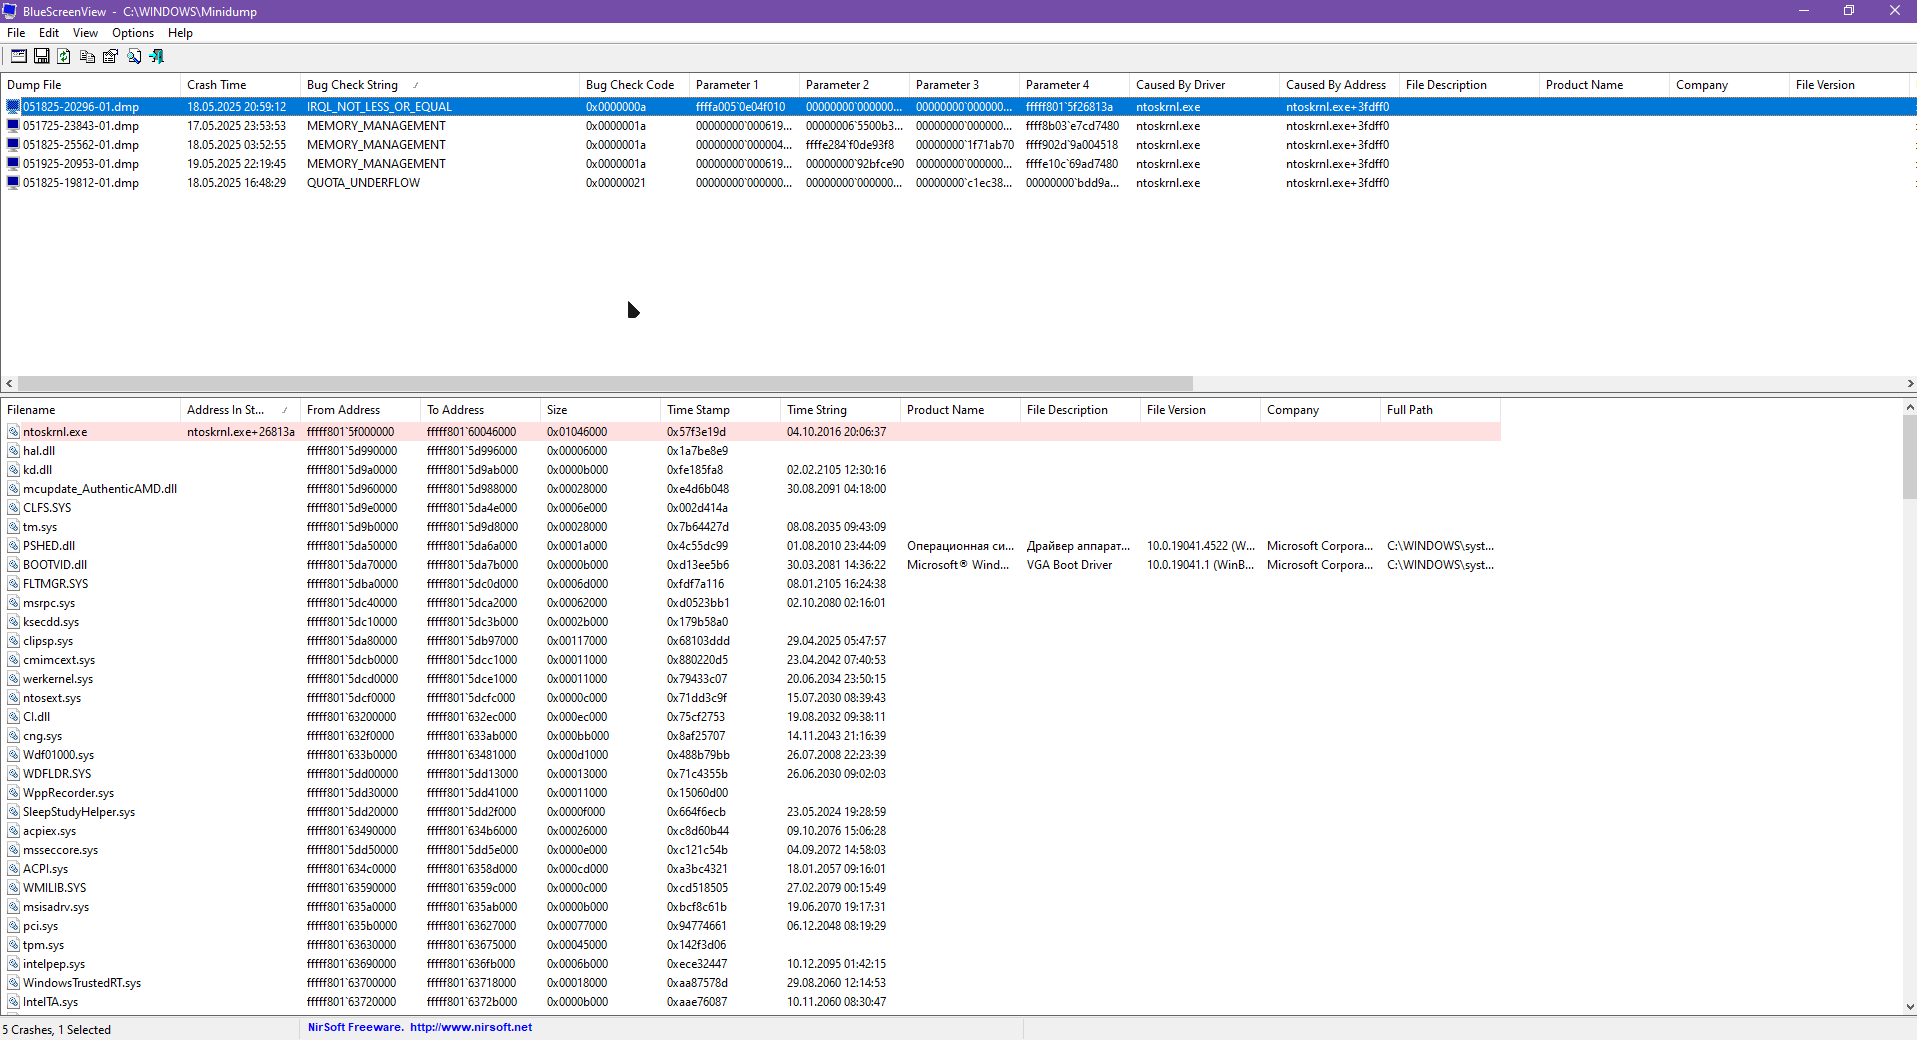Viewport: 1917px width, 1040px height.
Task: Sort by Bug Check String column header
Action: [x=440, y=85]
